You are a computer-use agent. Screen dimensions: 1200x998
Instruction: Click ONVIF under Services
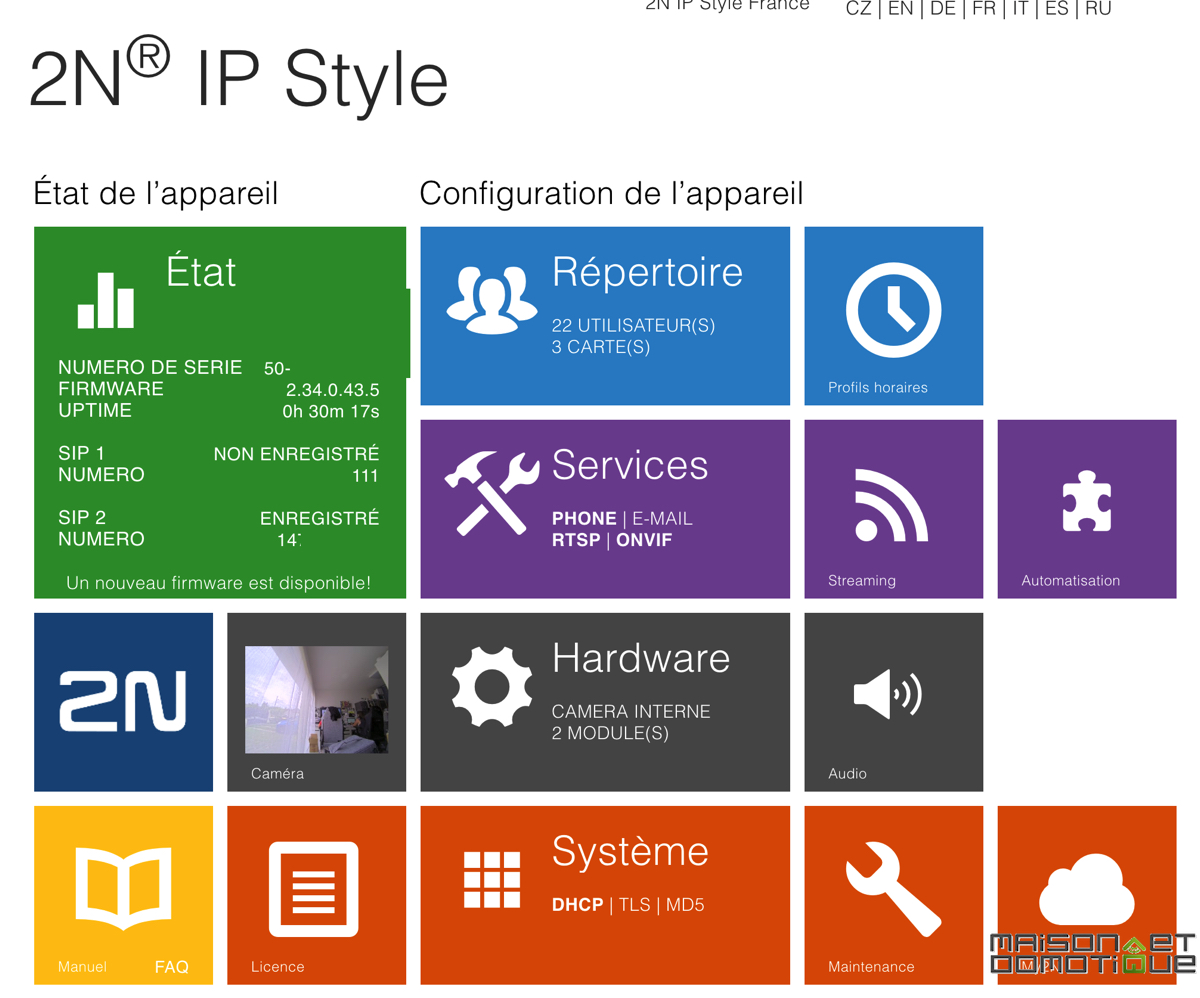[644, 541]
